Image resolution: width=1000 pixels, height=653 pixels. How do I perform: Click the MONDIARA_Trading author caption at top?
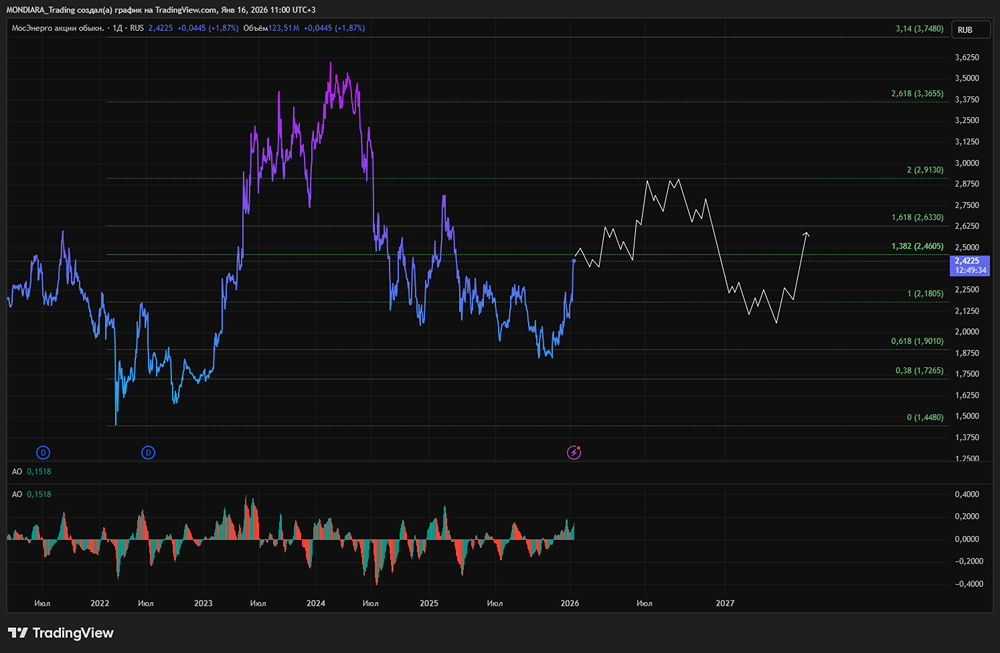(40, 10)
